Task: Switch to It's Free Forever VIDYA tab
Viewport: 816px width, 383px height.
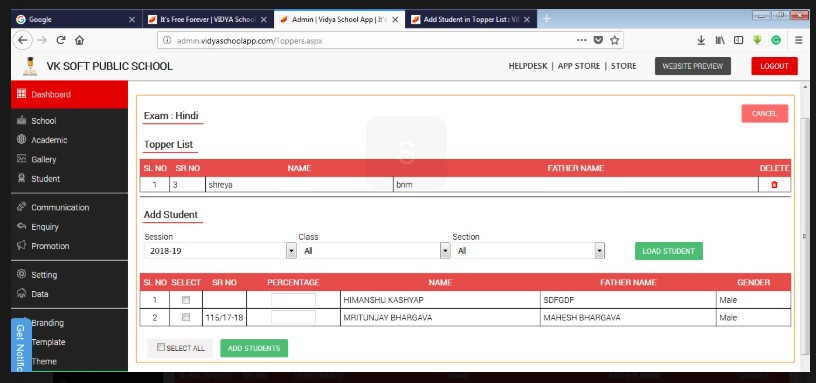Action: pyautogui.click(x=207, y=19)
